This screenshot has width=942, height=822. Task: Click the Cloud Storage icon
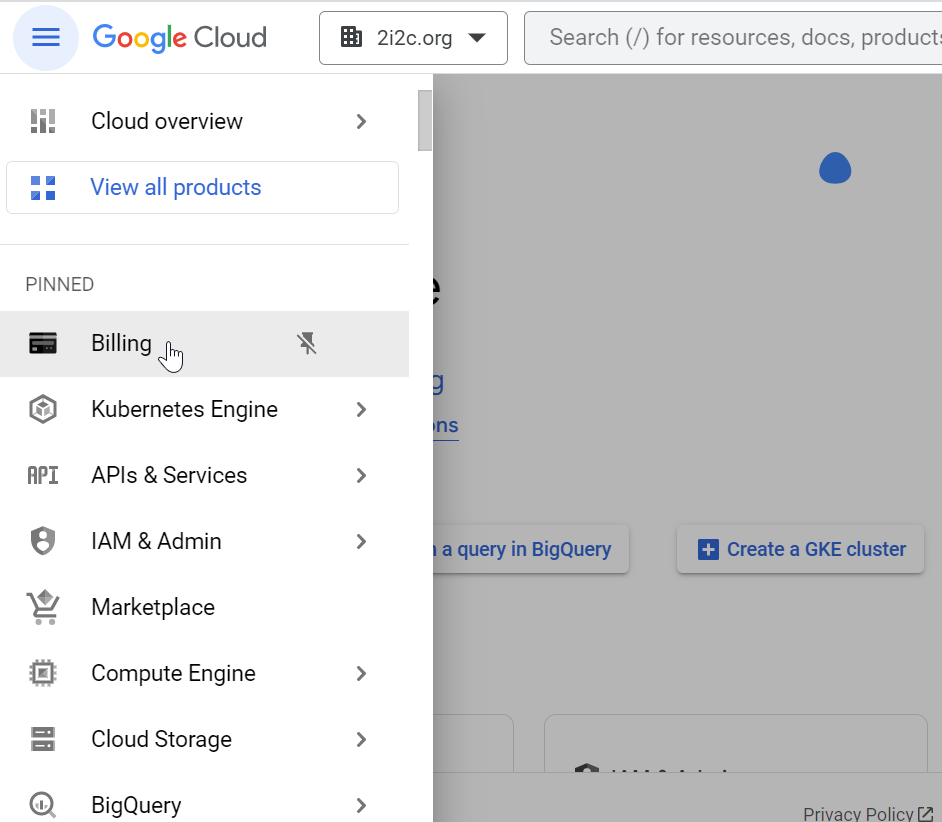pyautogui.click(x=43, y=740)
